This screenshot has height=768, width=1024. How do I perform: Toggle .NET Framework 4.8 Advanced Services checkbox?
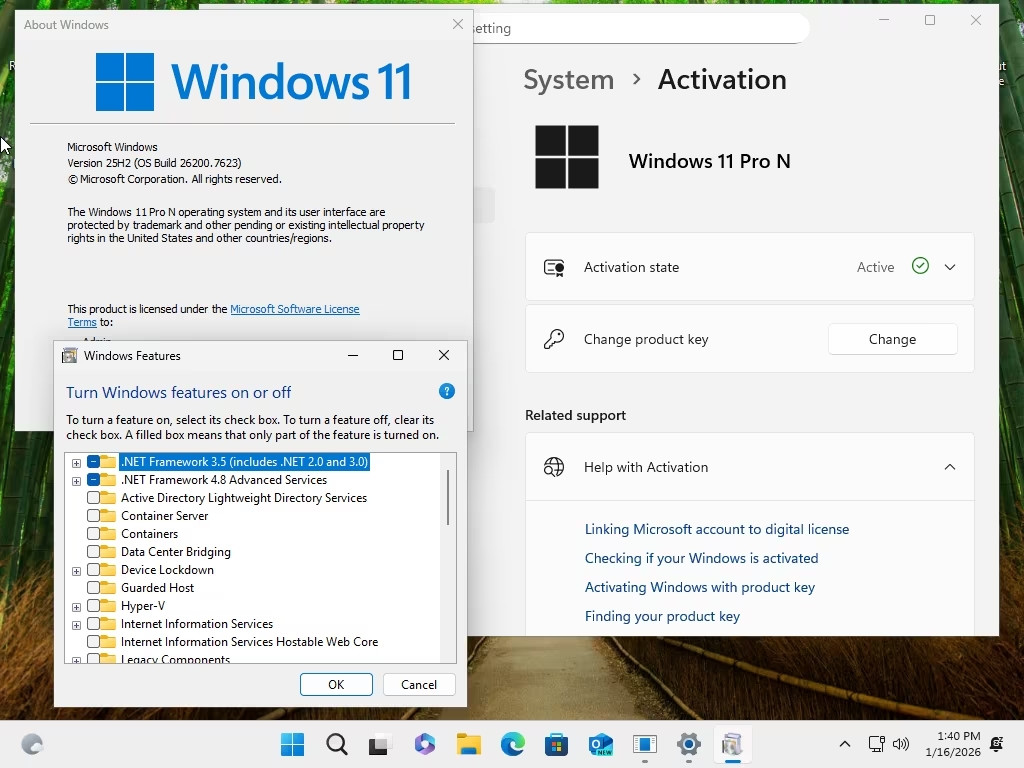[93, 480]
